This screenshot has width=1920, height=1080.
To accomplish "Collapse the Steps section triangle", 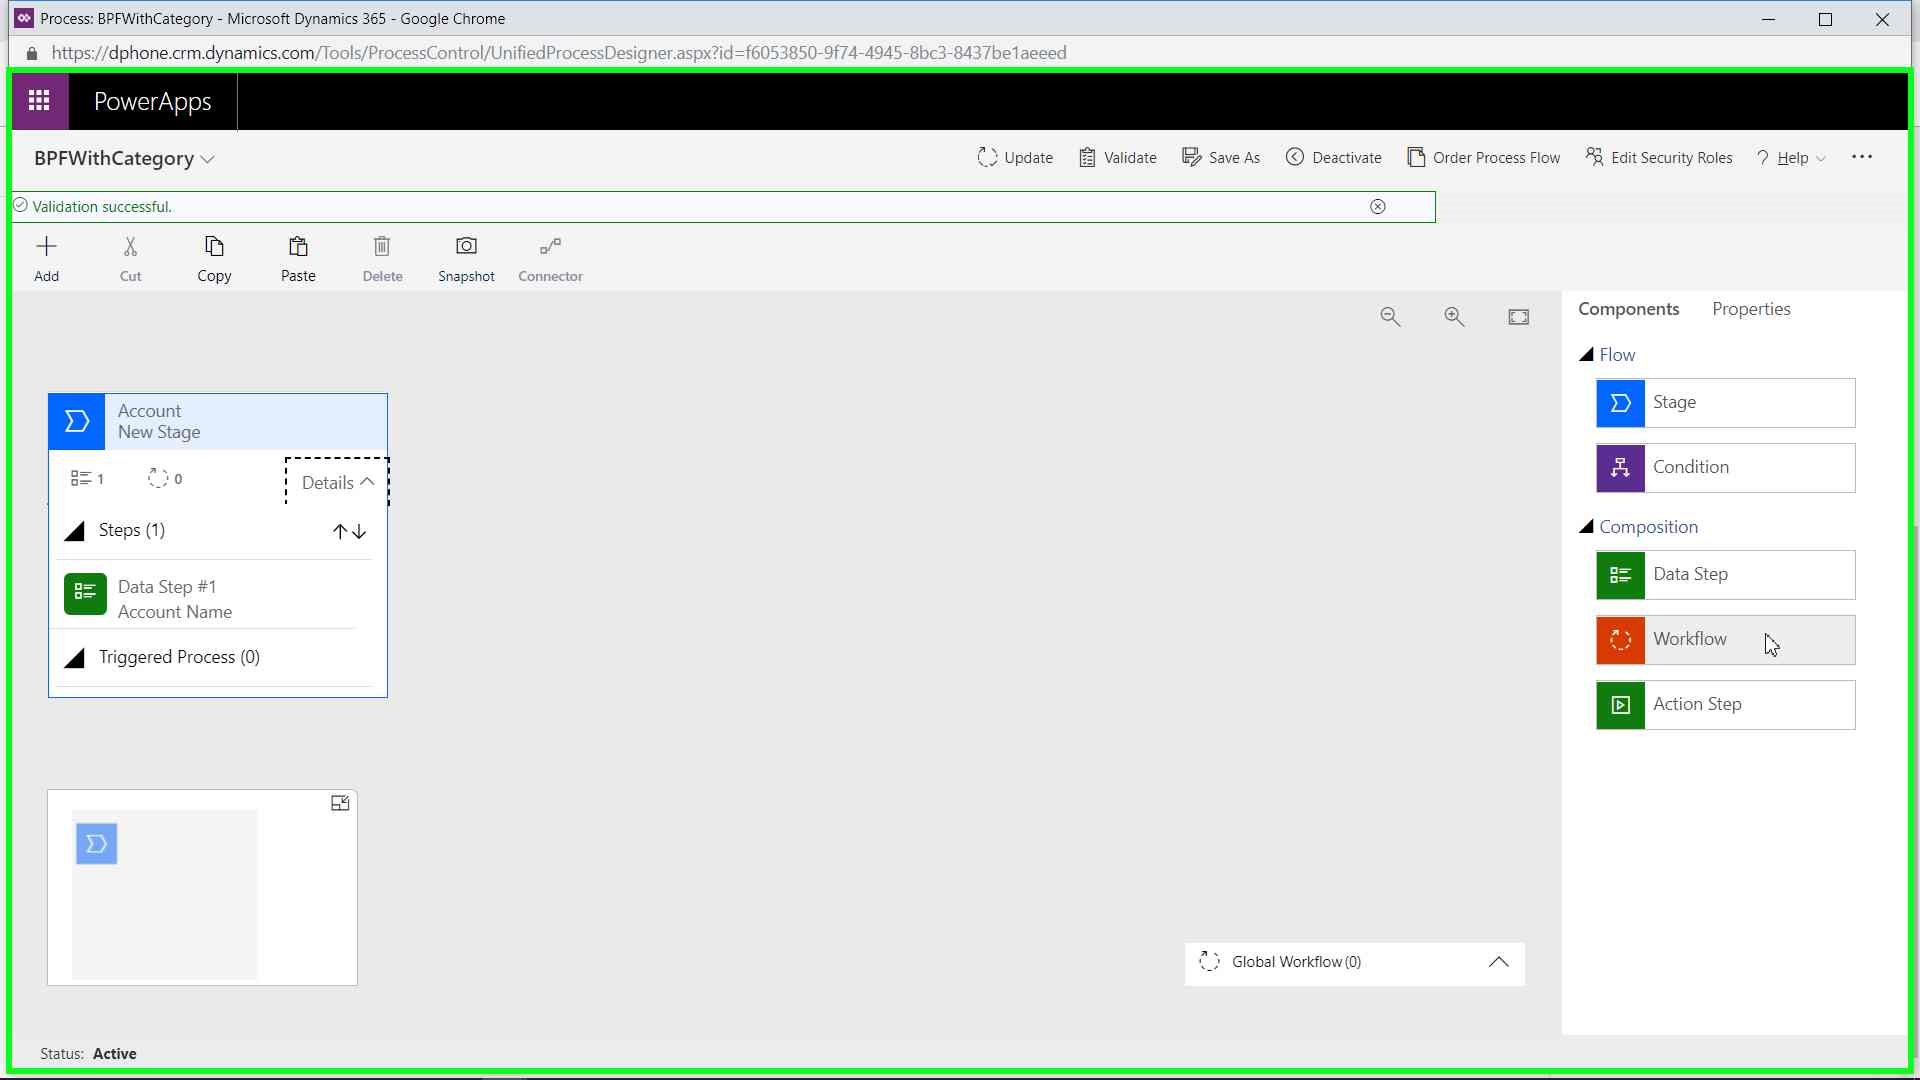I will pos(75,531).
